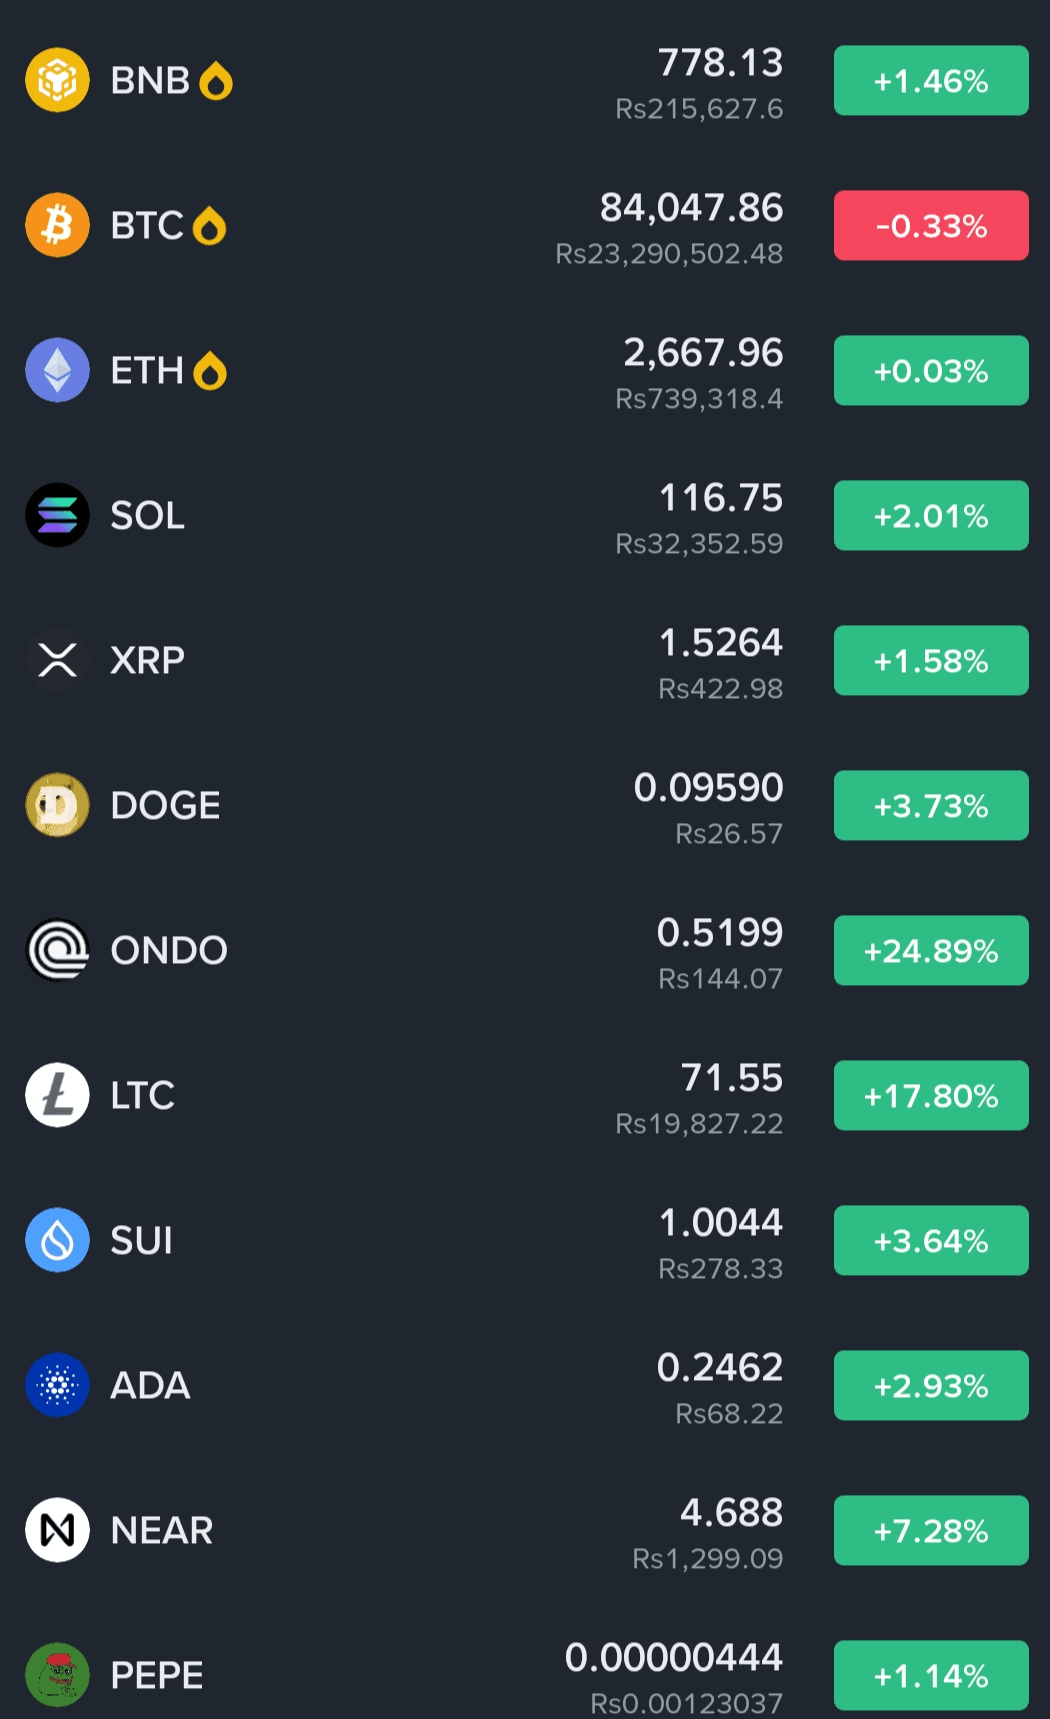Tap the Bitcoin orange logo icon
Viewport: 1050px width, 1719px height.
click(57, 225)
